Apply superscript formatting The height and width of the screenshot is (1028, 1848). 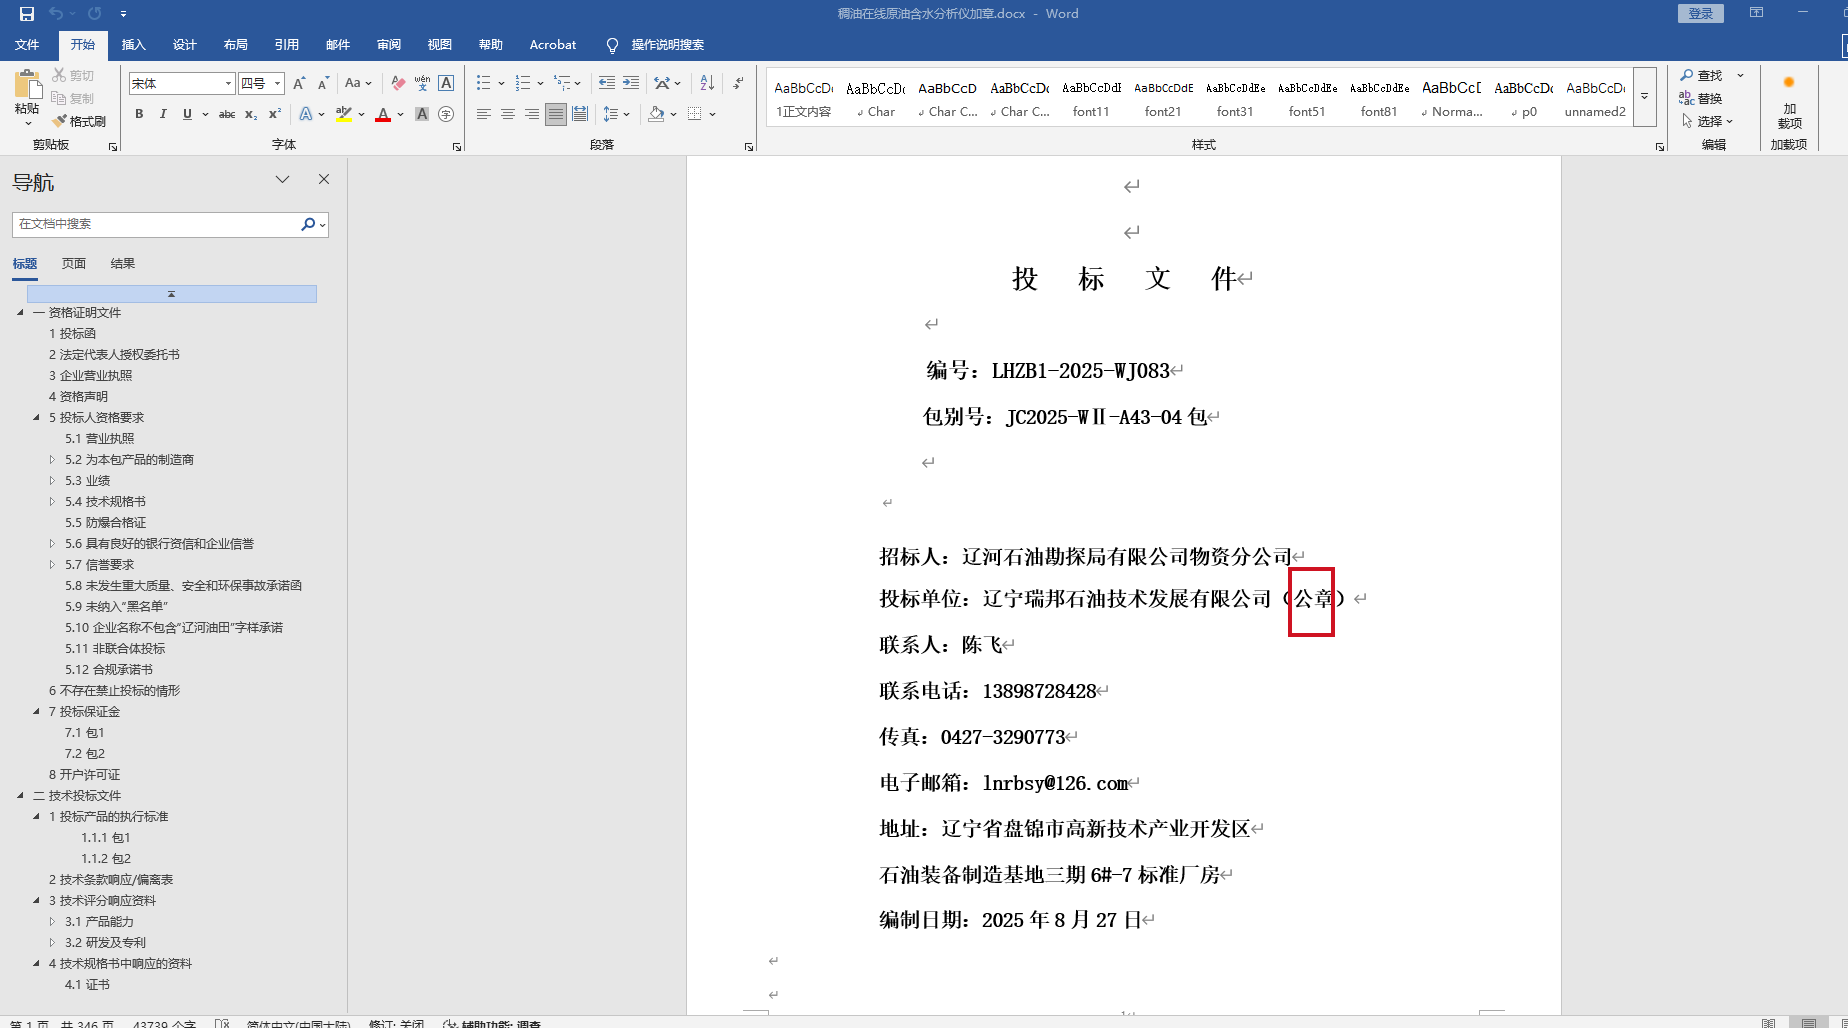(x=275, y=115)
